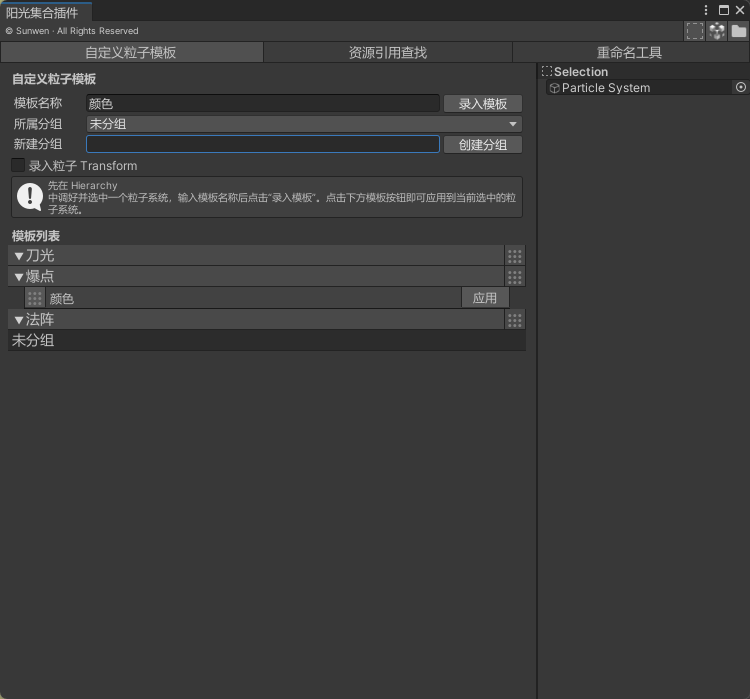The height and width of the screenshot is (699, 750).
Task: Click the 自定义粒子模板 section heading
Action: (x=54, y=79)
